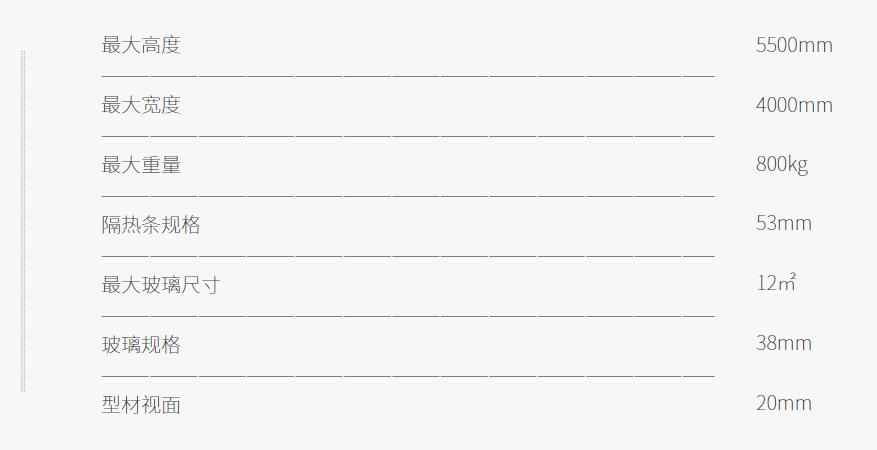Select the 12㎡ glass size value
This screenshot has height=450, width=877.
point(776,282)
